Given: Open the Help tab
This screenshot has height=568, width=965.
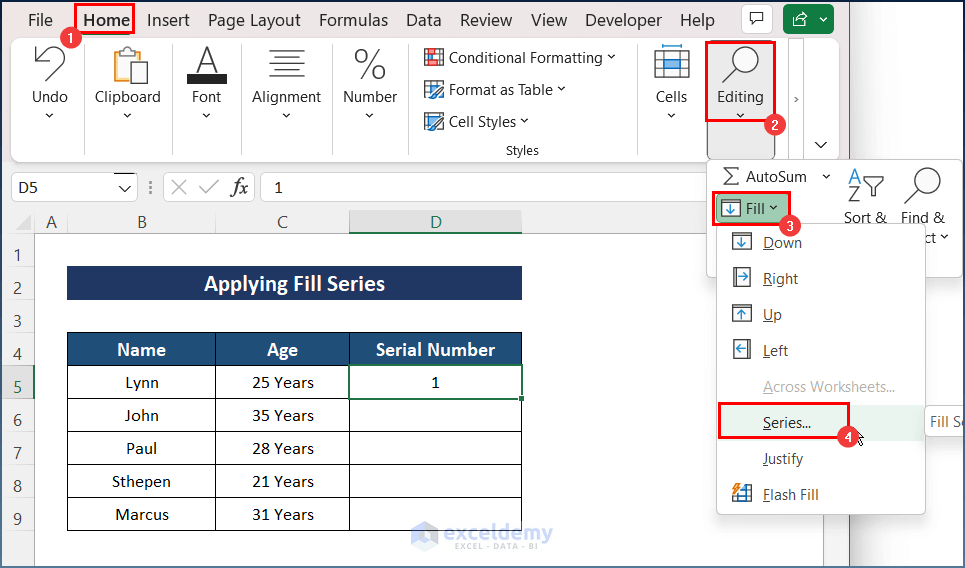Looking at the screenshot, I should tap(697, 20).
